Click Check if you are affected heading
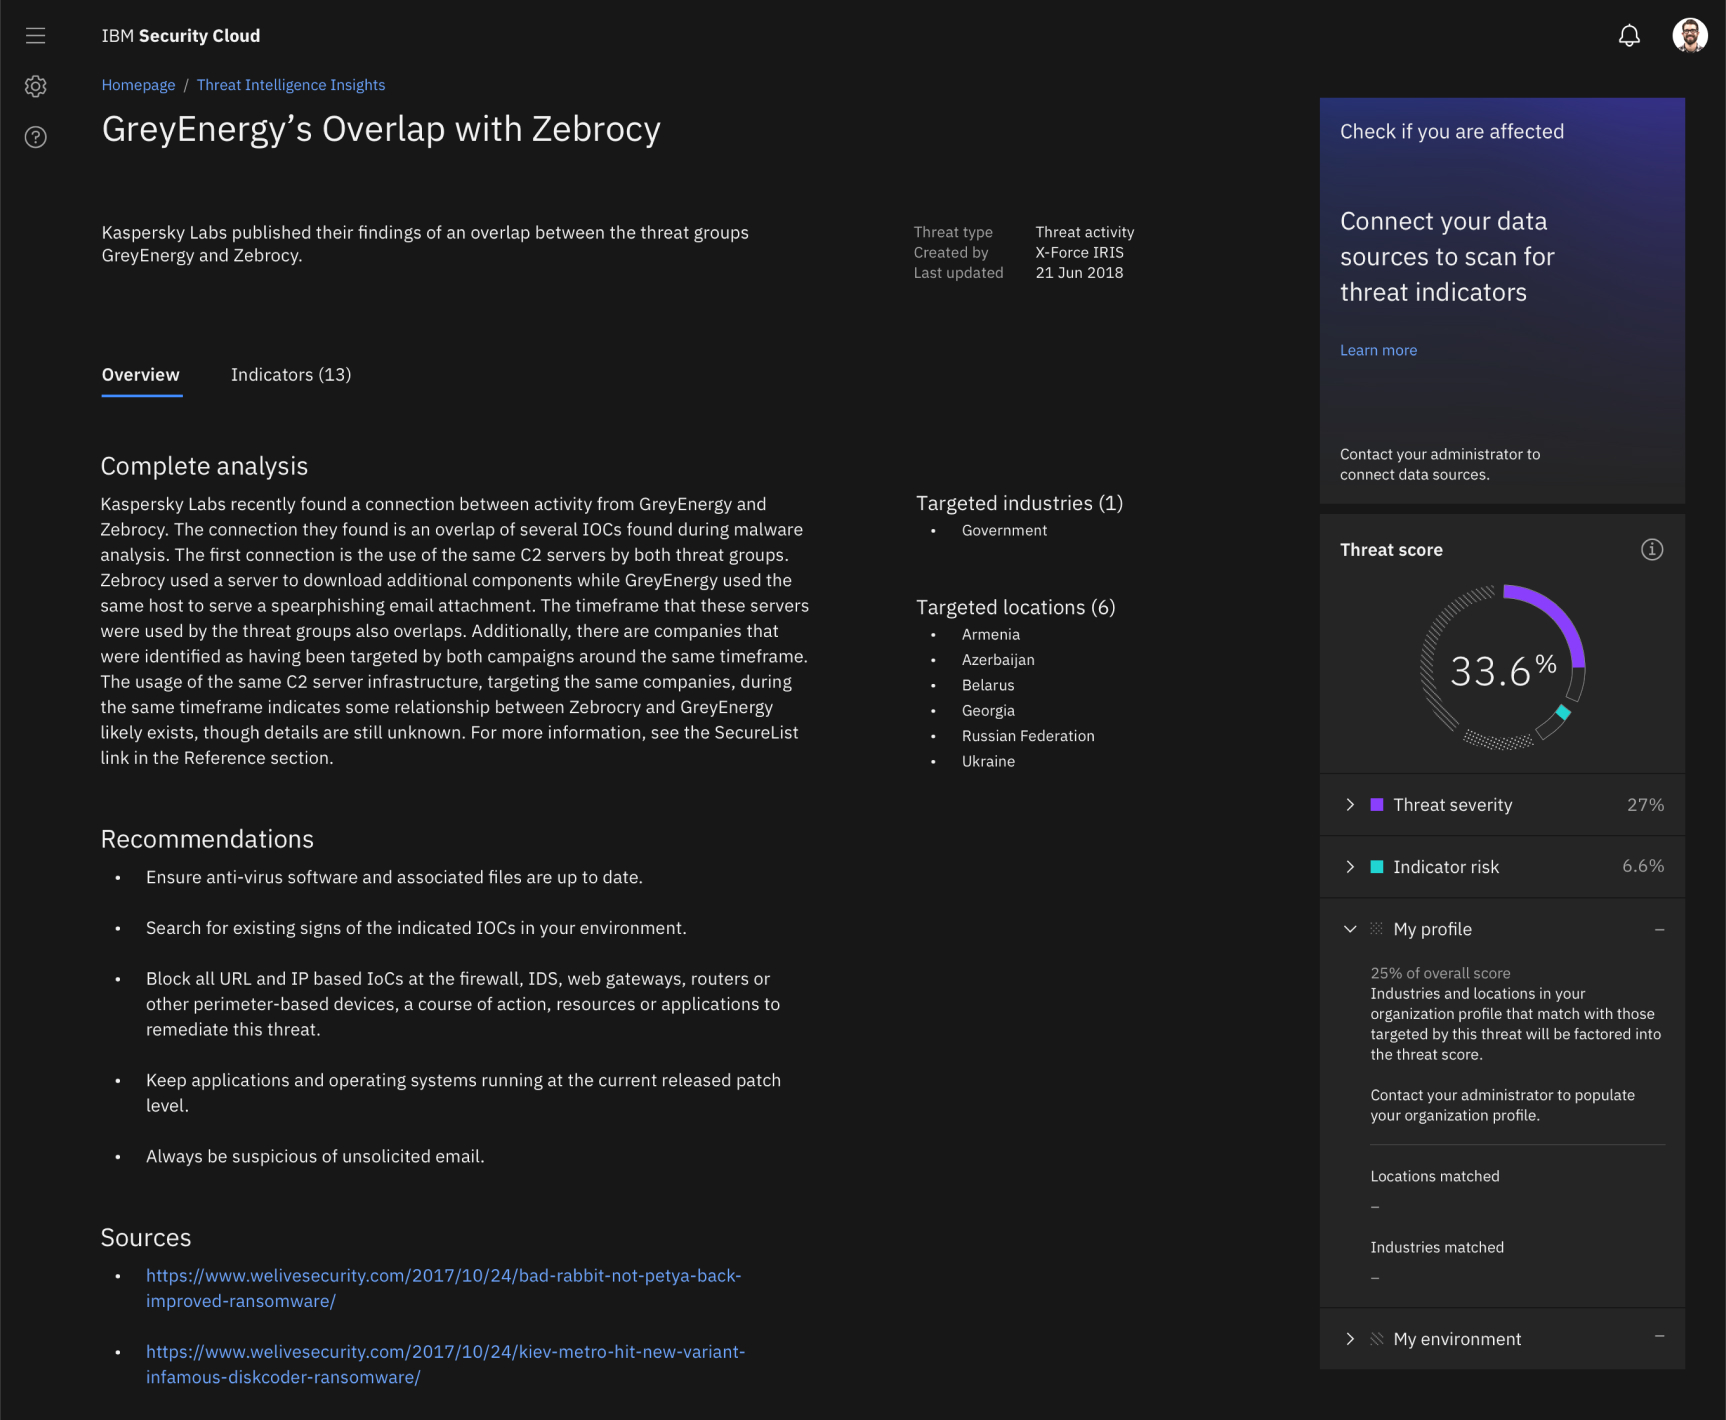Screen dimensions: 1726x1420 click(x=1452, y=131)
